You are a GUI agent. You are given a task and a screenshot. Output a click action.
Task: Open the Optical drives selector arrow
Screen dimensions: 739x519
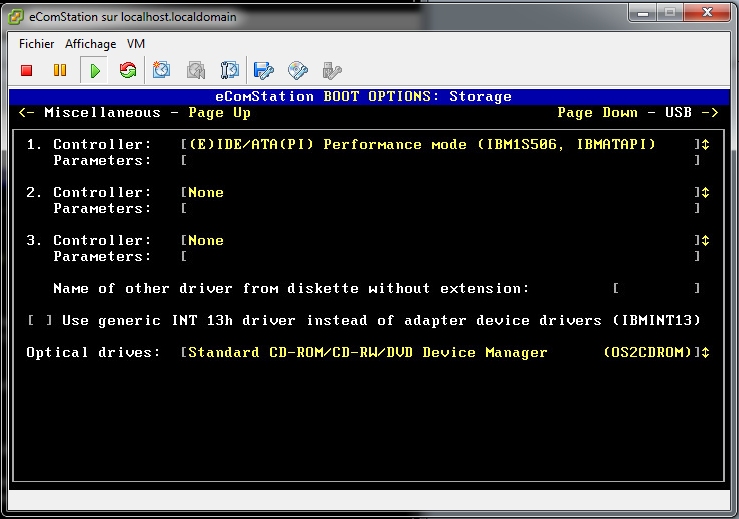(706, 353)
